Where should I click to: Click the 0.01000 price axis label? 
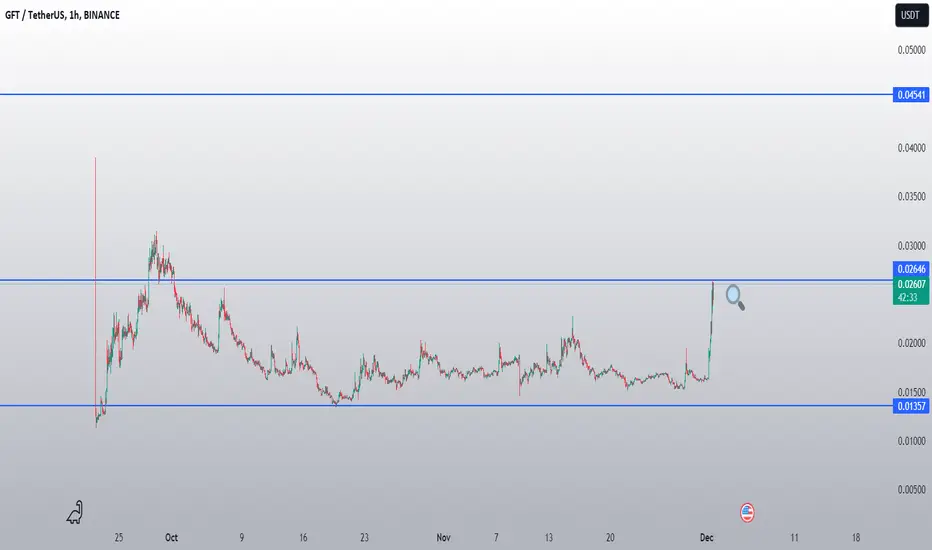[x=911, y=441]
